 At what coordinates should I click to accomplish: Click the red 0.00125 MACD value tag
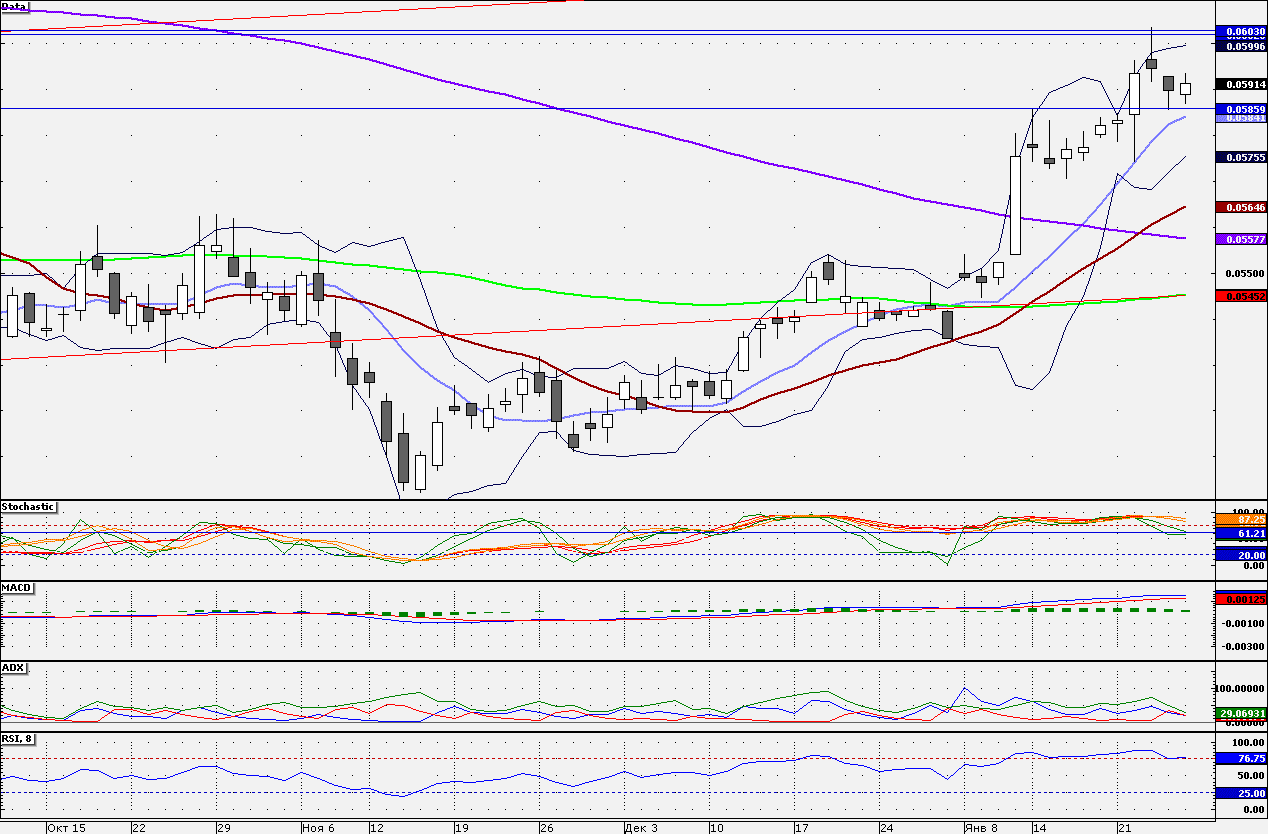(x=1240, y=598)
